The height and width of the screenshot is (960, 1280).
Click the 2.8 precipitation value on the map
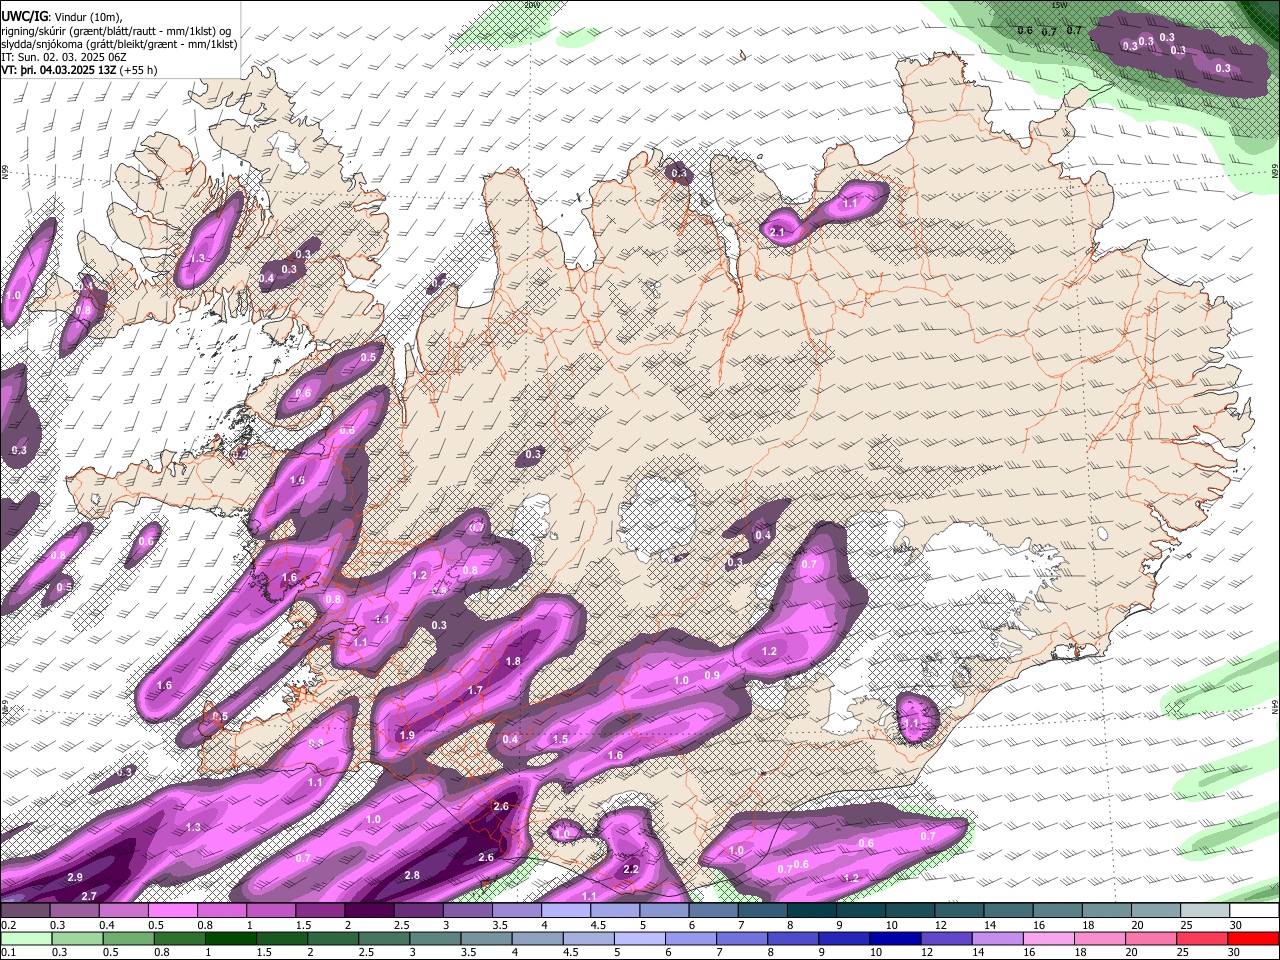tap(412, 875)
